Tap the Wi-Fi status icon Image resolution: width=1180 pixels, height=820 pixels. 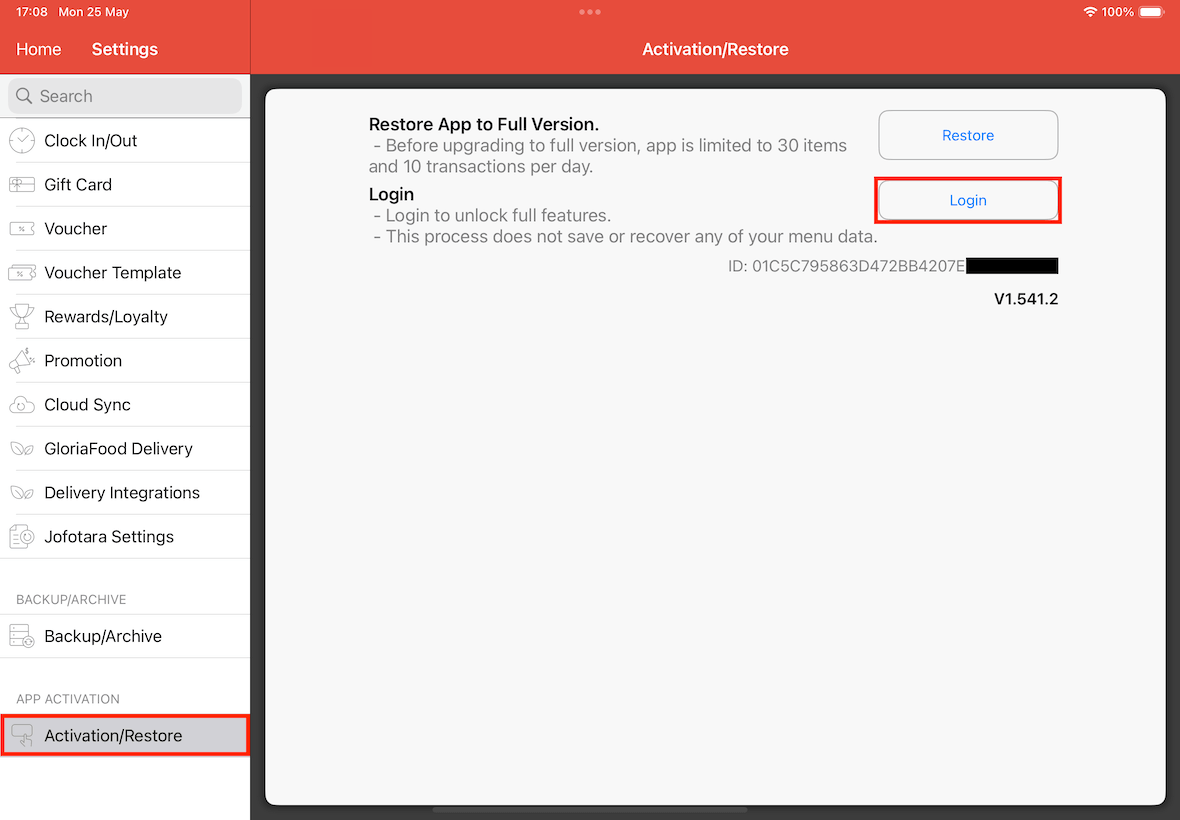1090,12
